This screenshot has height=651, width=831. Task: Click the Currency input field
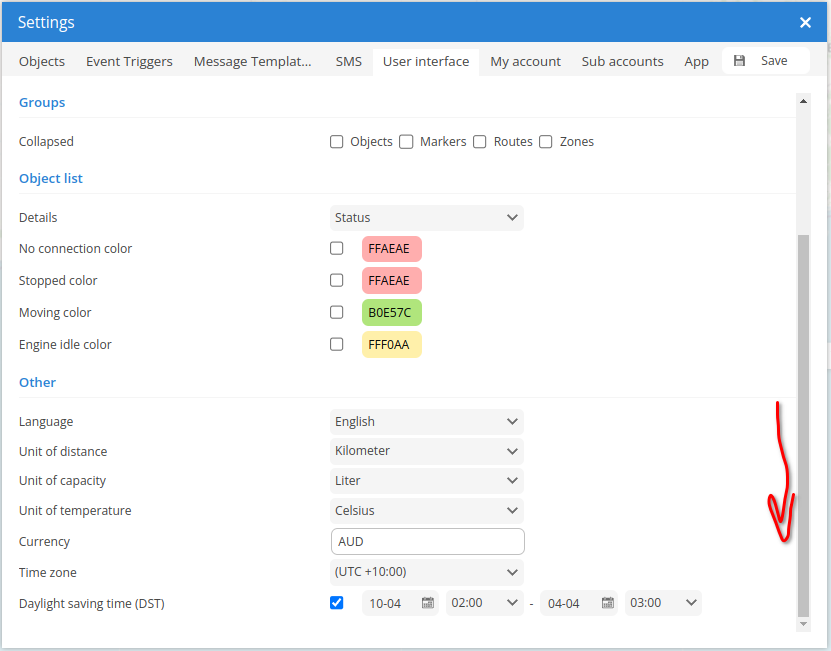(x=427, y=541)
